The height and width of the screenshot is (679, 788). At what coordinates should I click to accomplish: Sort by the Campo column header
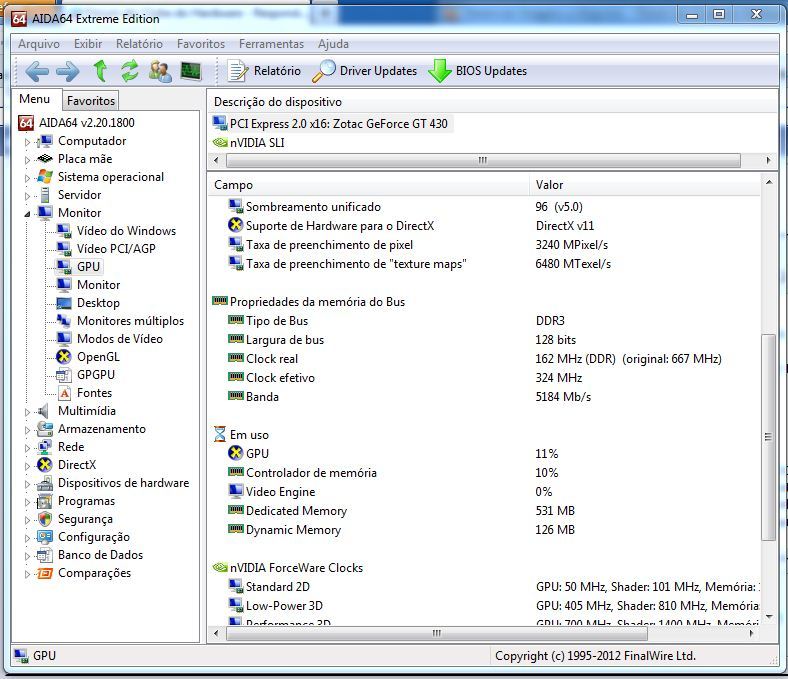368,185
